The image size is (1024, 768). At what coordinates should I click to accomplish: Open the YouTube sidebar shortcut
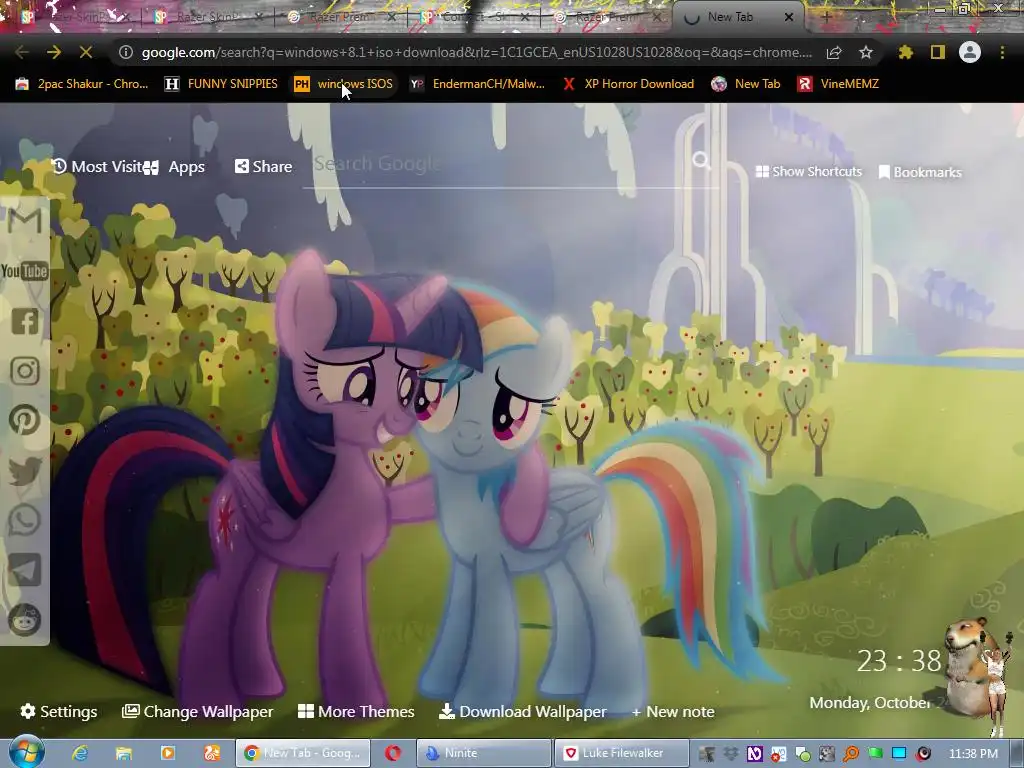coord(25,270)
